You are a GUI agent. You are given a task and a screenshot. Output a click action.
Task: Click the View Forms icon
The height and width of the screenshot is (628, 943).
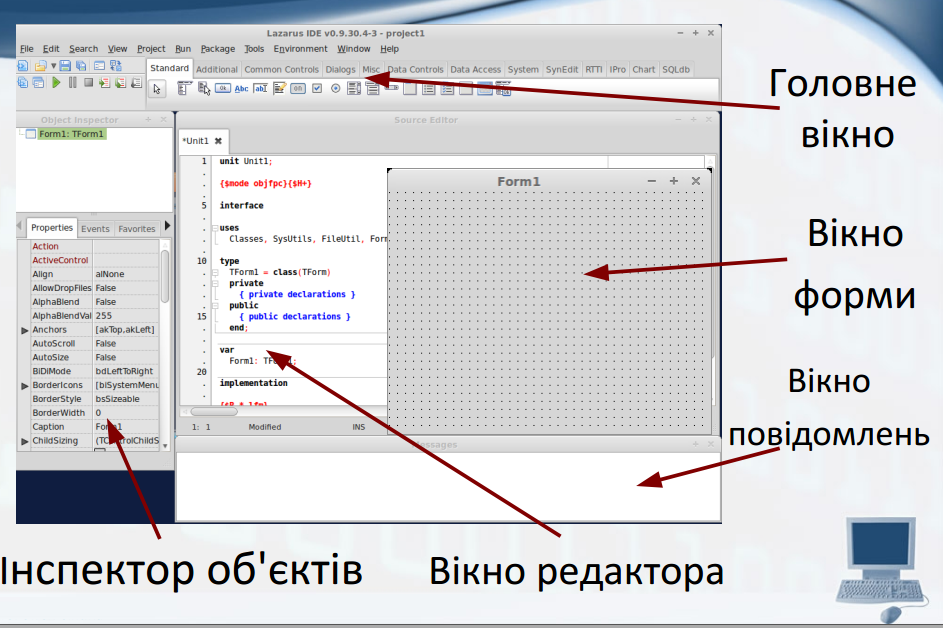coord(38,82)
